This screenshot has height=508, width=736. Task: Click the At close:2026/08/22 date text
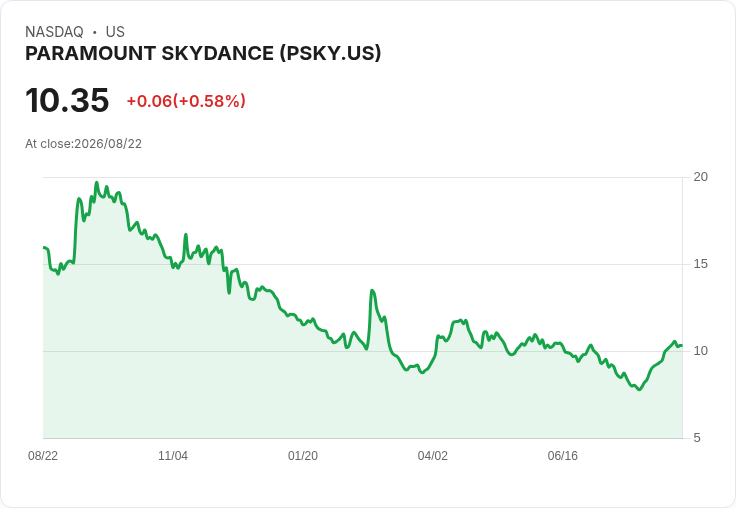click(84, 144)
